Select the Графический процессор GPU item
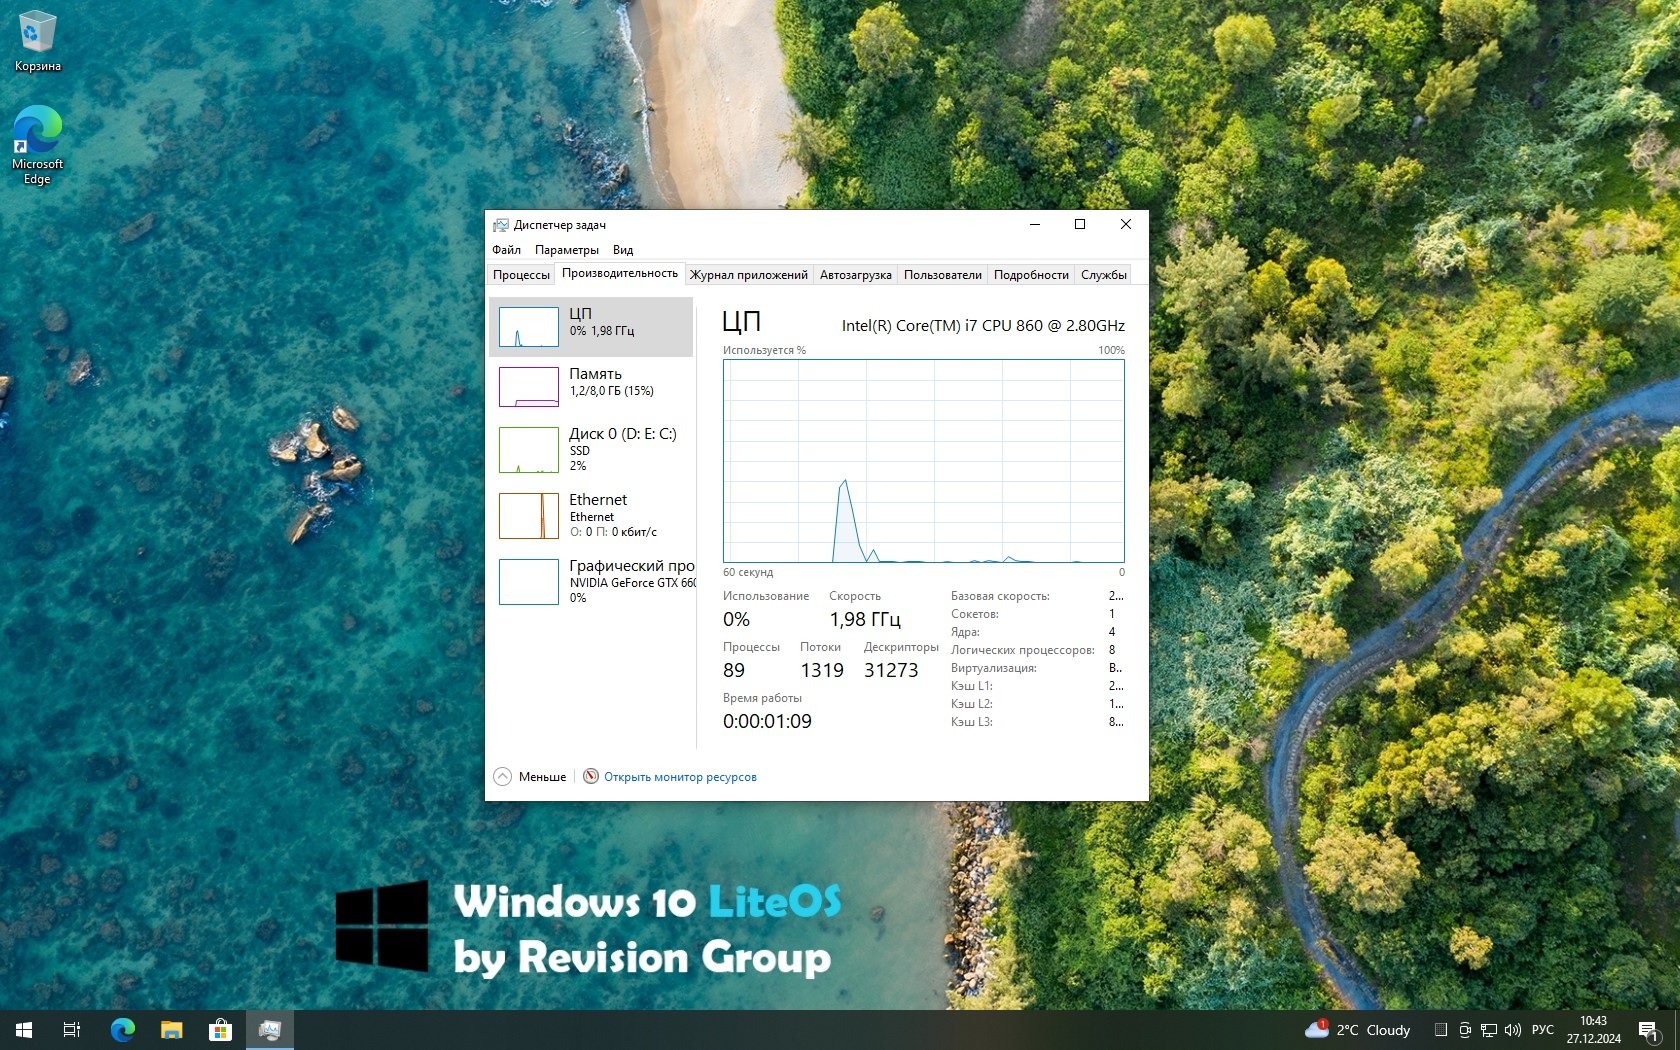Viewport: 1680px width, 1050px height. pyautogui.click(x=591, y=581)
